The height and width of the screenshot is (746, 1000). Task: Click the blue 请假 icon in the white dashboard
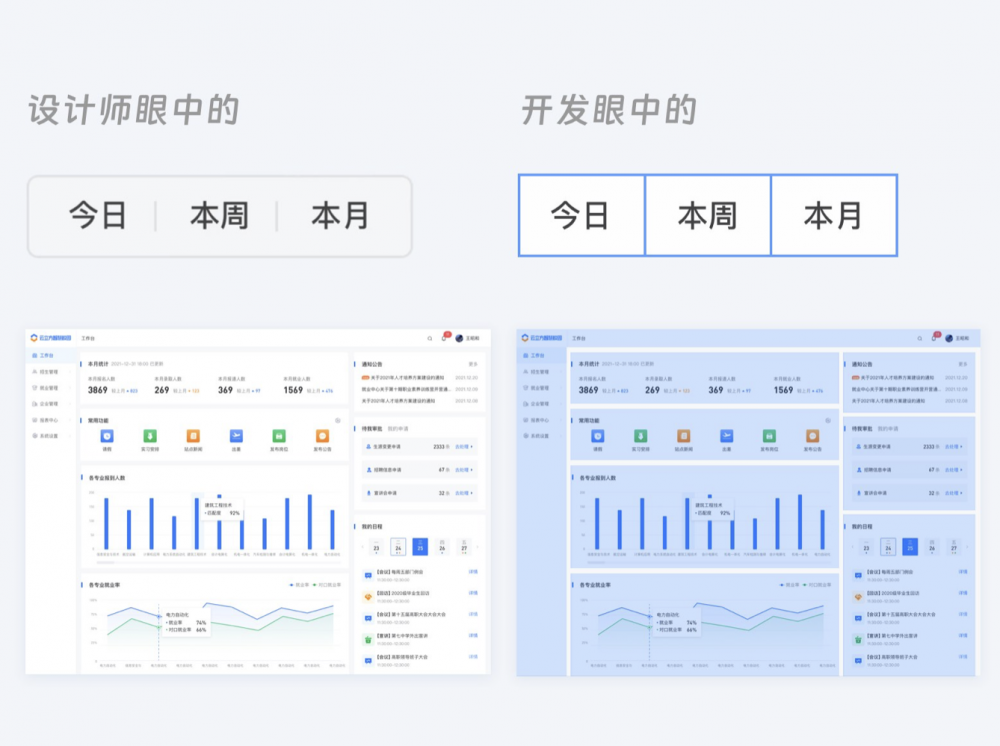107,436
